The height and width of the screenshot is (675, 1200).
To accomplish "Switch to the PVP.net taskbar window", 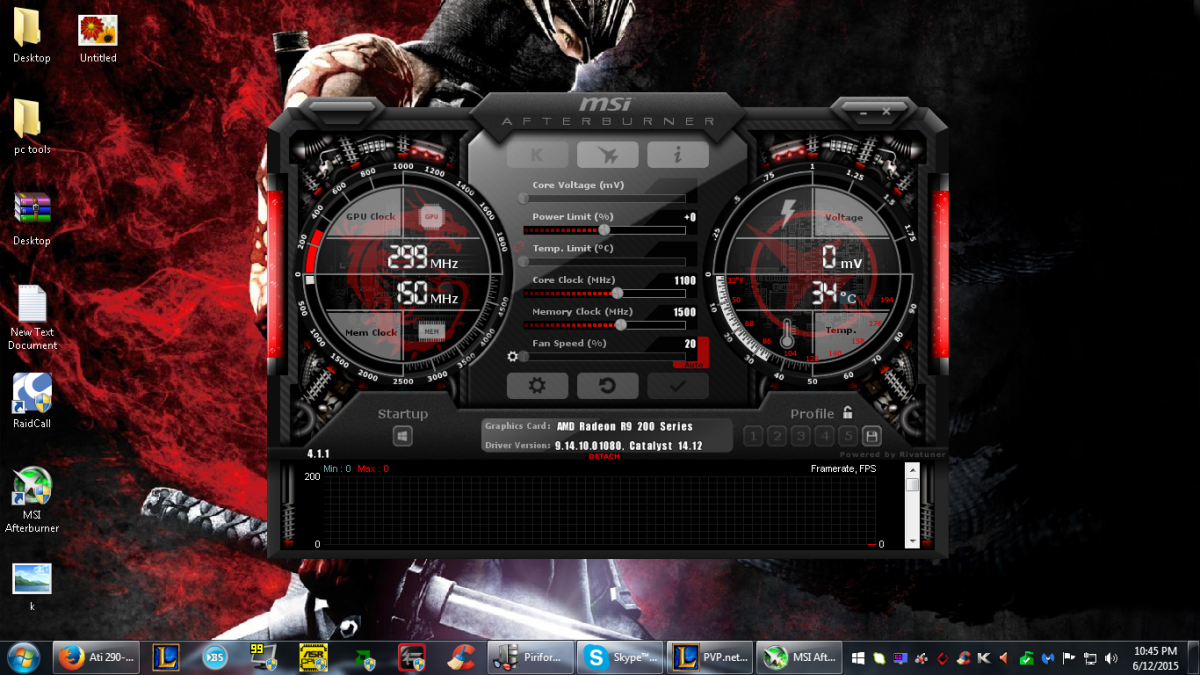I will (710, 657).
